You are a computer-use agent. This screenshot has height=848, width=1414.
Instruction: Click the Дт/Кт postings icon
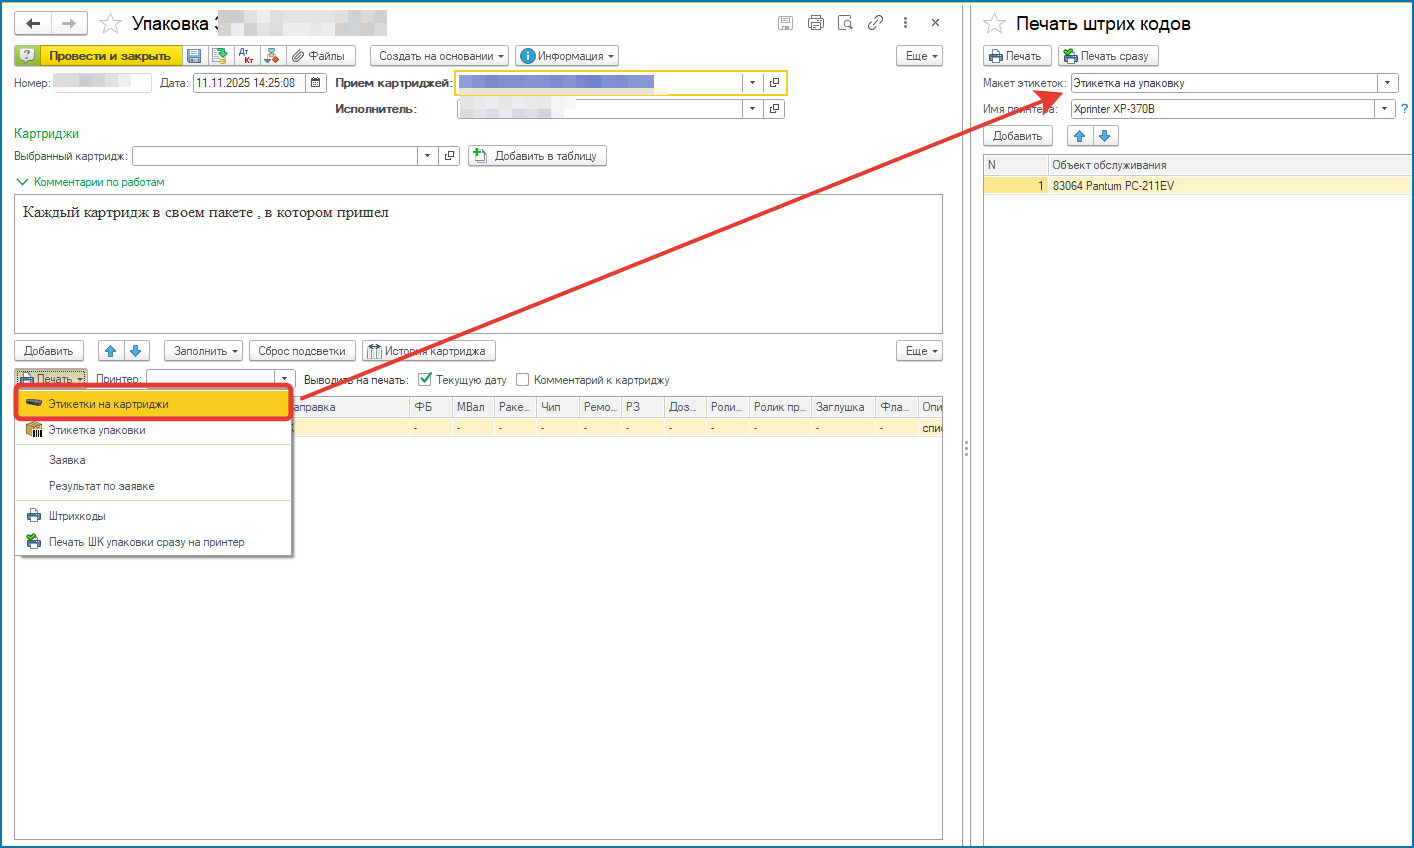246,56
